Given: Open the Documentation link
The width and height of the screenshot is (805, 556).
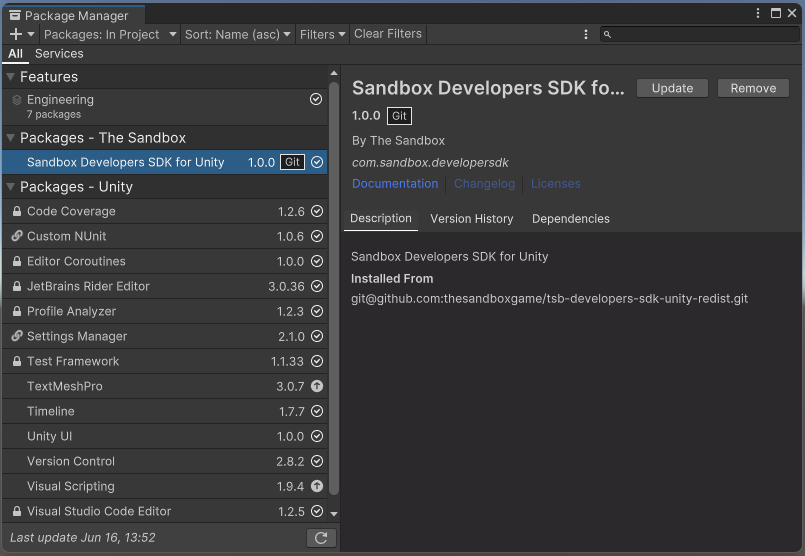Looking at the screenshot, I should point(395,184).
